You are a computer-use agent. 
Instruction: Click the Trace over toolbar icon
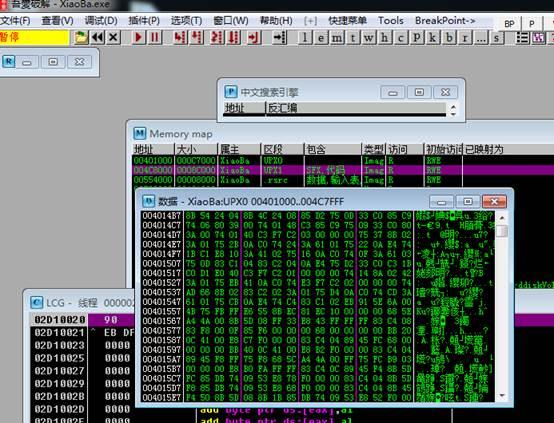(233, 37)
